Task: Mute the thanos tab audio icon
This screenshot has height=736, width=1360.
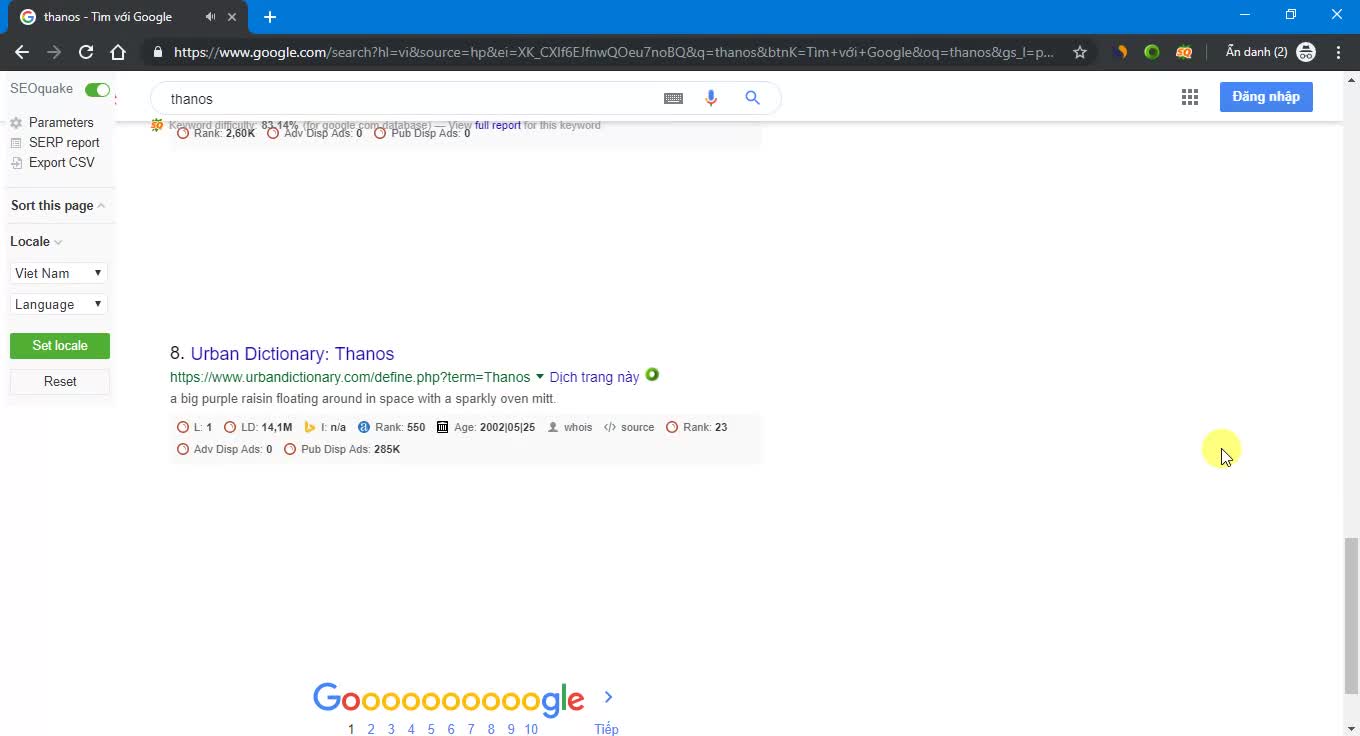Action: coord(210,17)
